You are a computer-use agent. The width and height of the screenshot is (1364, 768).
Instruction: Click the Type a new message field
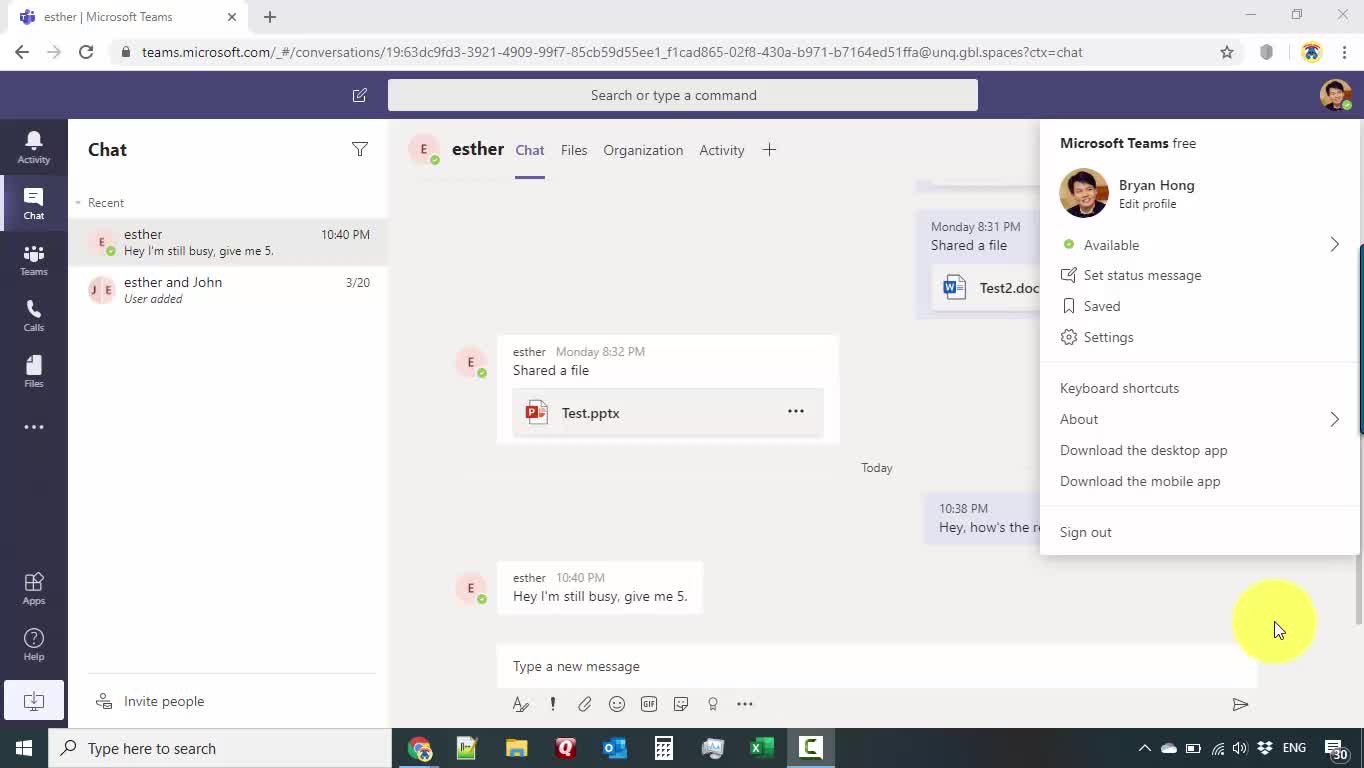[860, 666]
